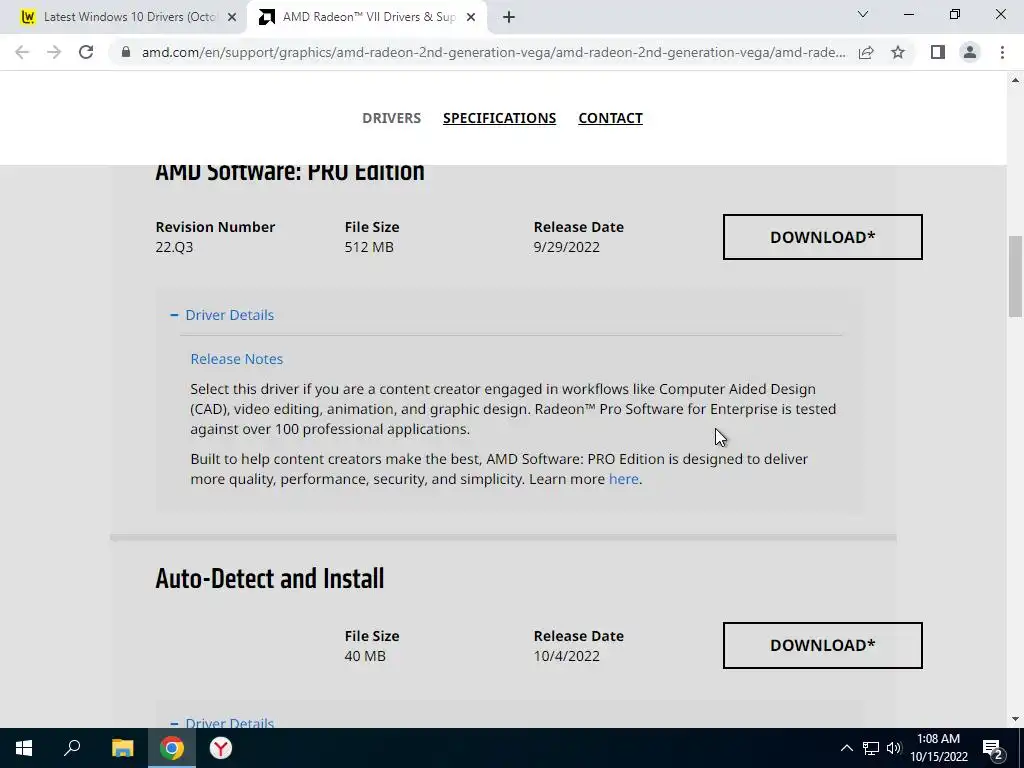Go to the CONTACT section

click(611, 118)
